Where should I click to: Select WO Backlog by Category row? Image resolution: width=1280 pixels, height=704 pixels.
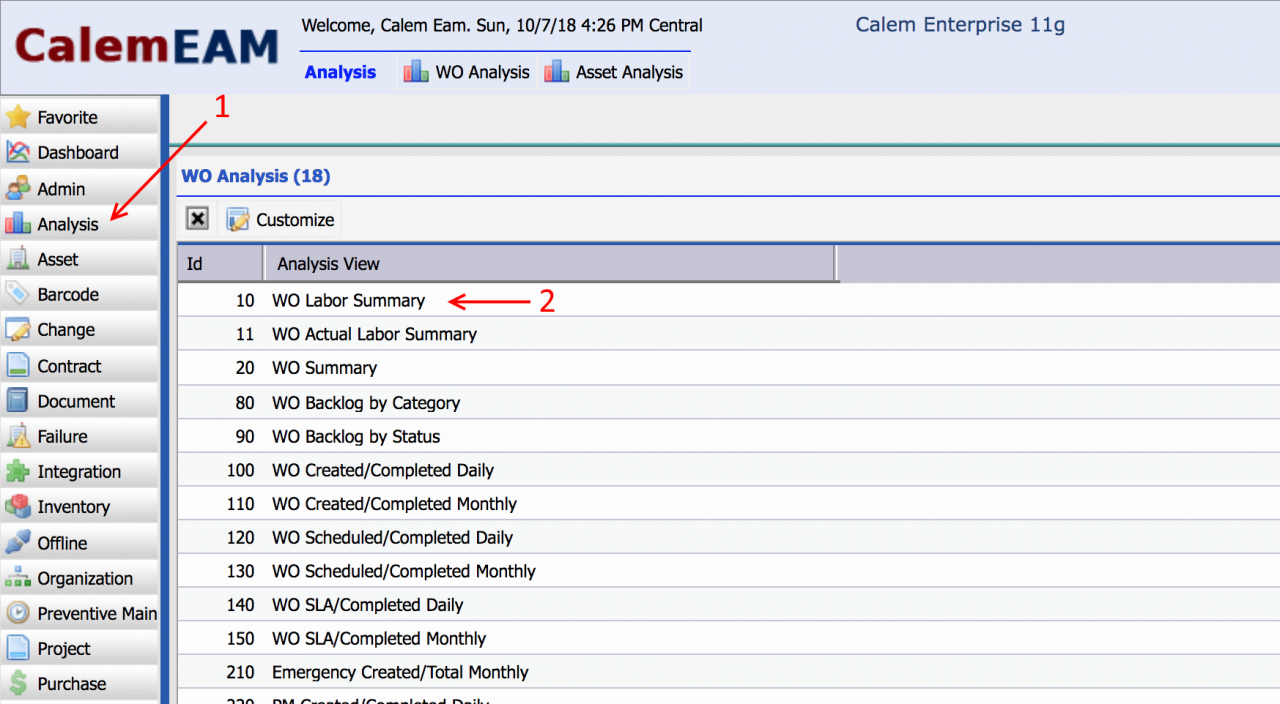pos(728,402)
